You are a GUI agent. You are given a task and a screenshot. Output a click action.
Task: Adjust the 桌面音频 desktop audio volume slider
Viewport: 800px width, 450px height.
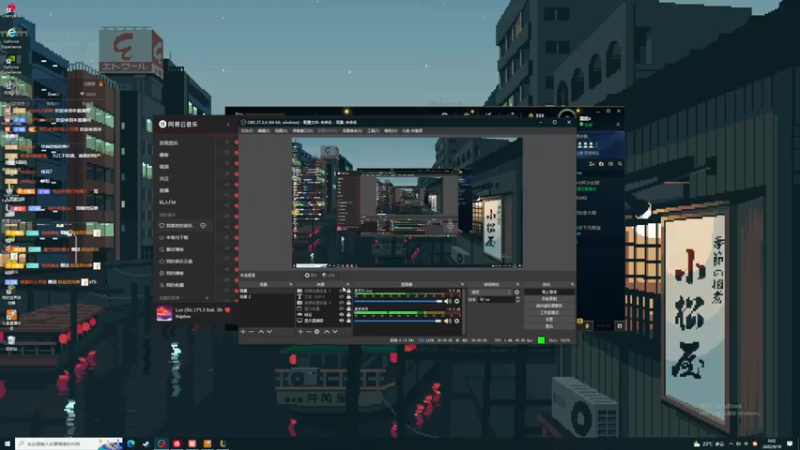pos(398,321)
